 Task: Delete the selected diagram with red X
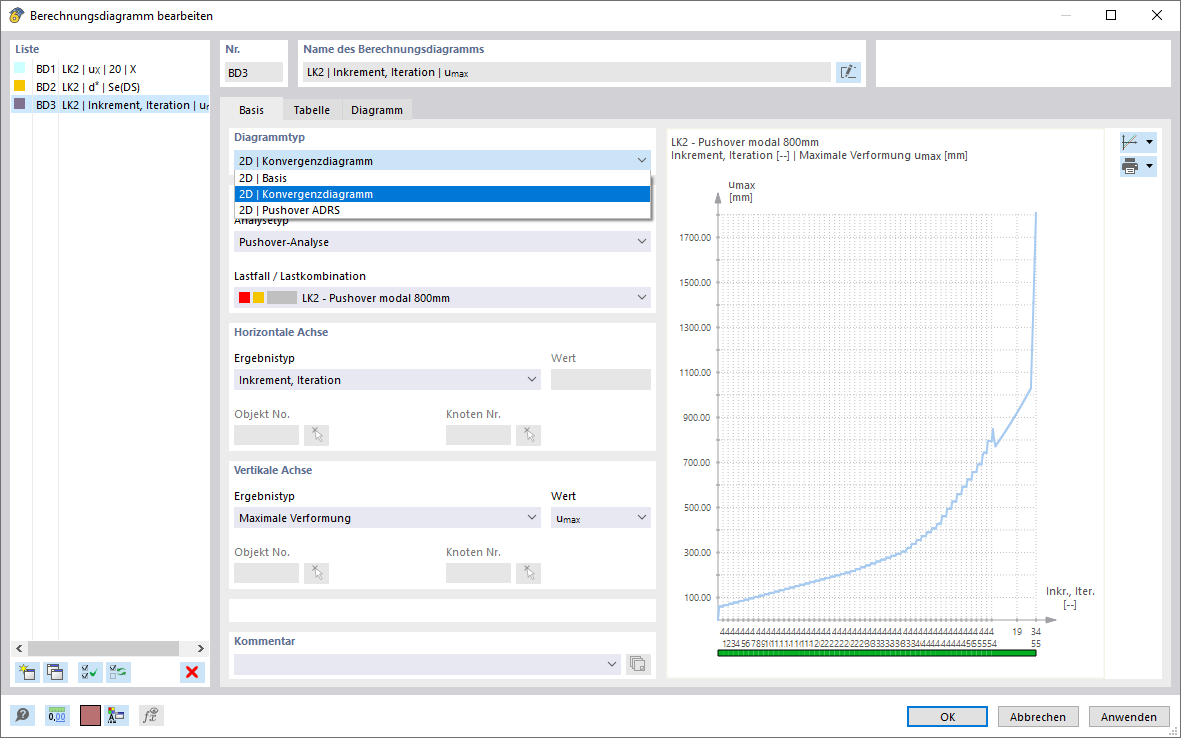tap(192, 672)
